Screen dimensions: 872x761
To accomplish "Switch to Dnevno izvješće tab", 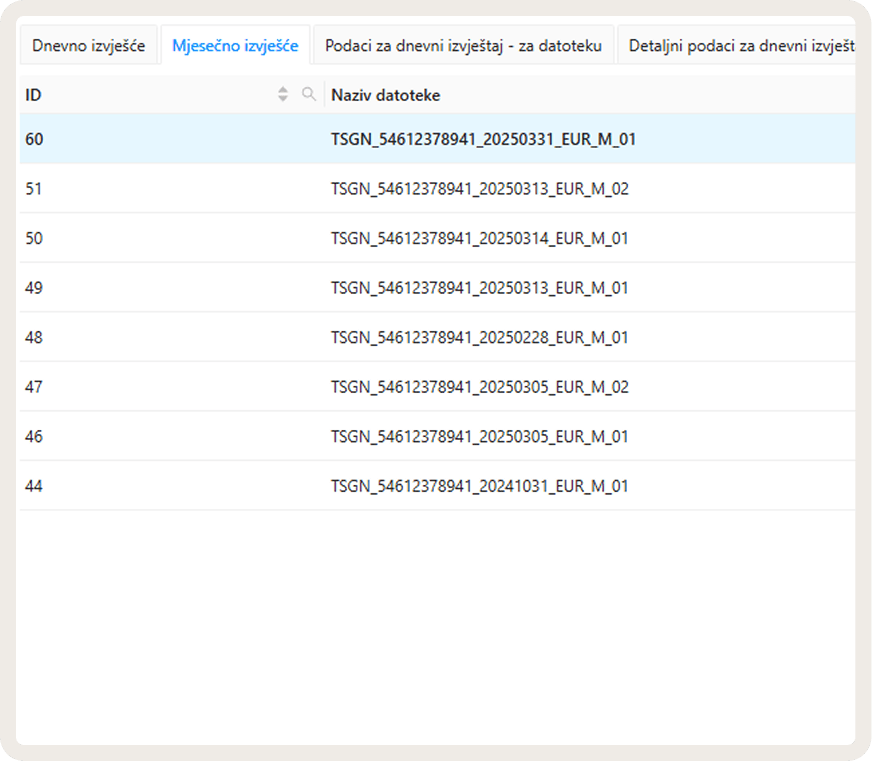I will (x=89, y=45).
